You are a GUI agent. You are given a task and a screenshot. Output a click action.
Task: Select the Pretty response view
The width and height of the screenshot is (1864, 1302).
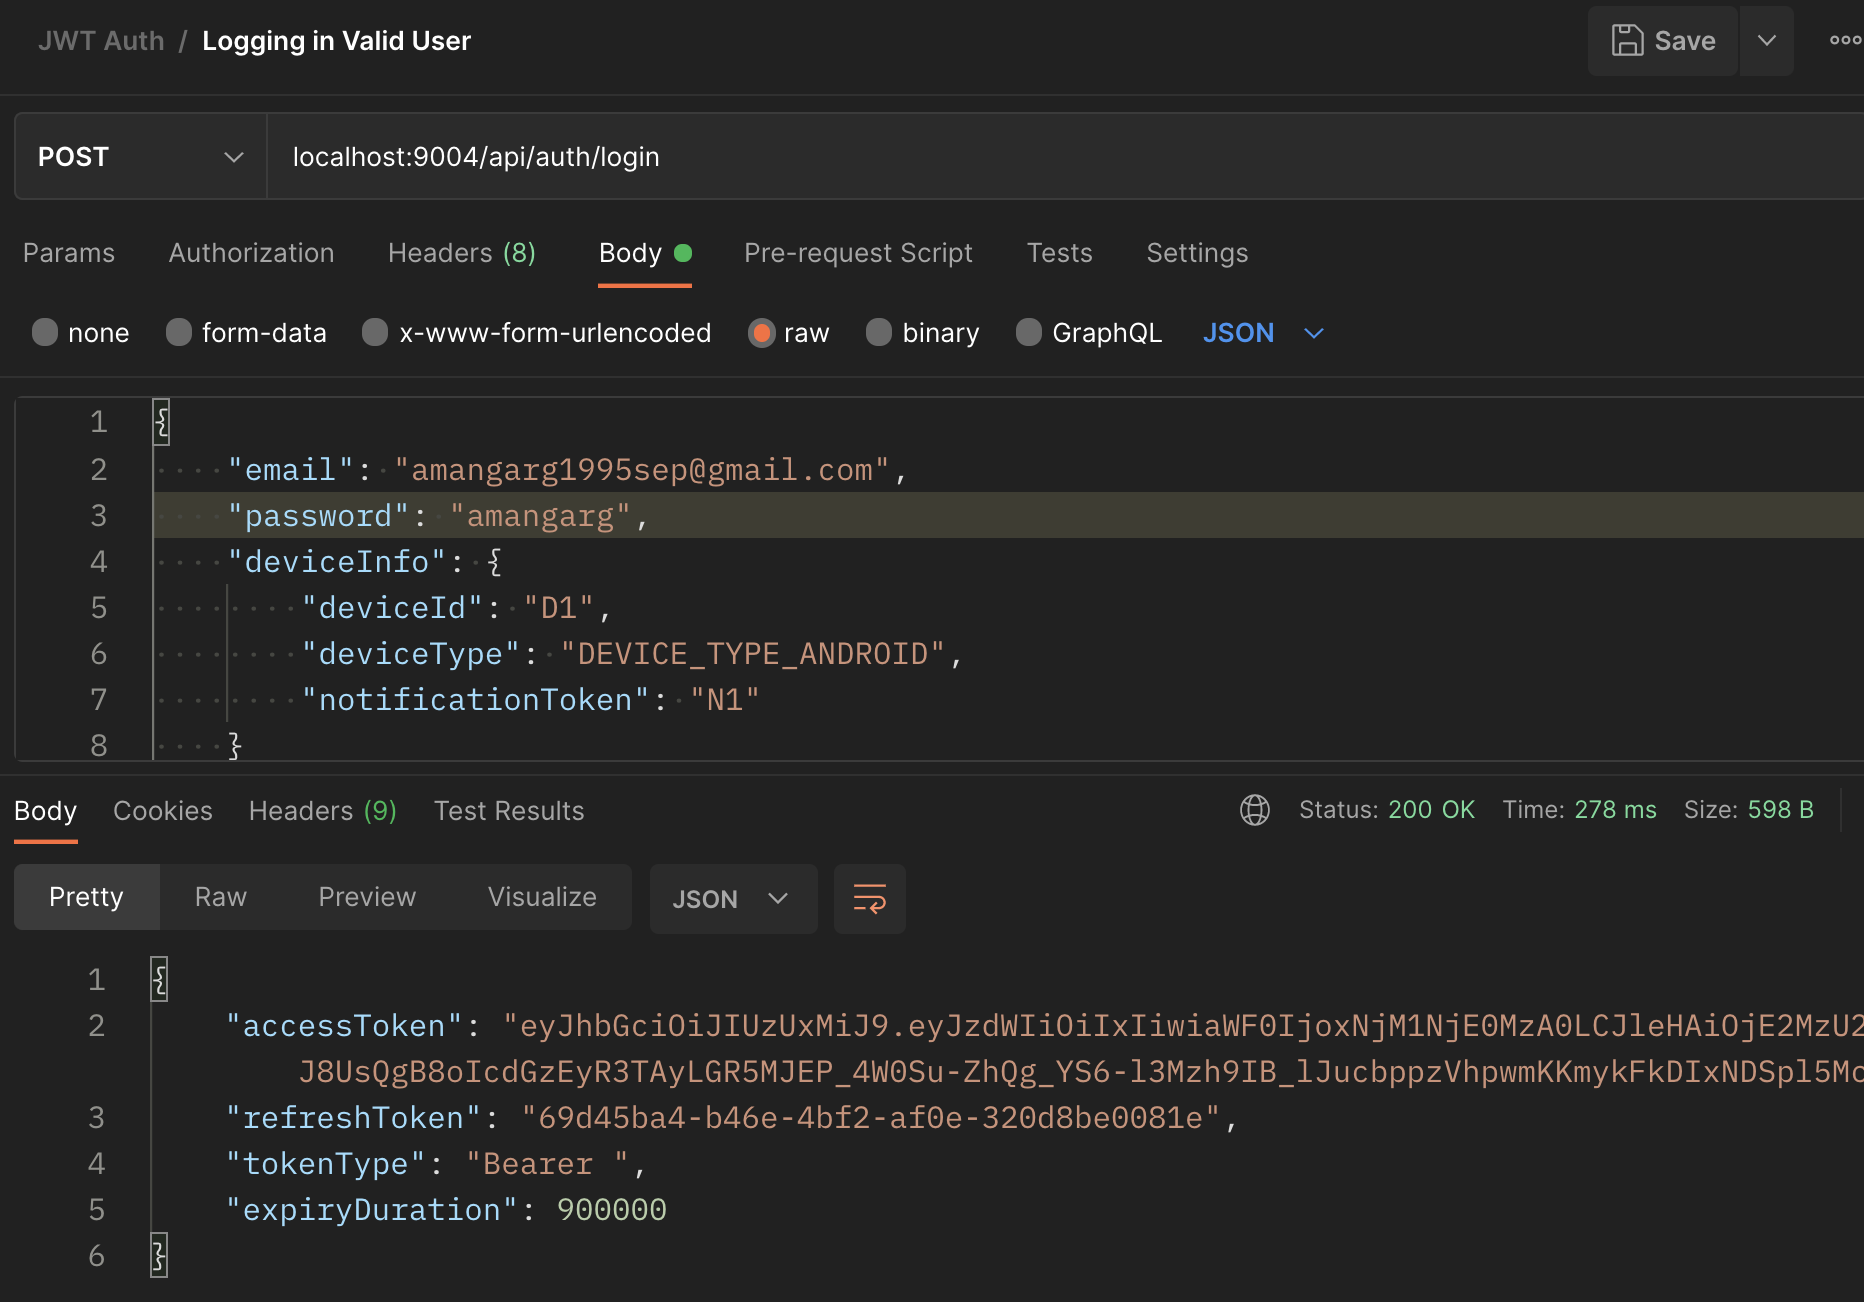(x=87, y=897)
